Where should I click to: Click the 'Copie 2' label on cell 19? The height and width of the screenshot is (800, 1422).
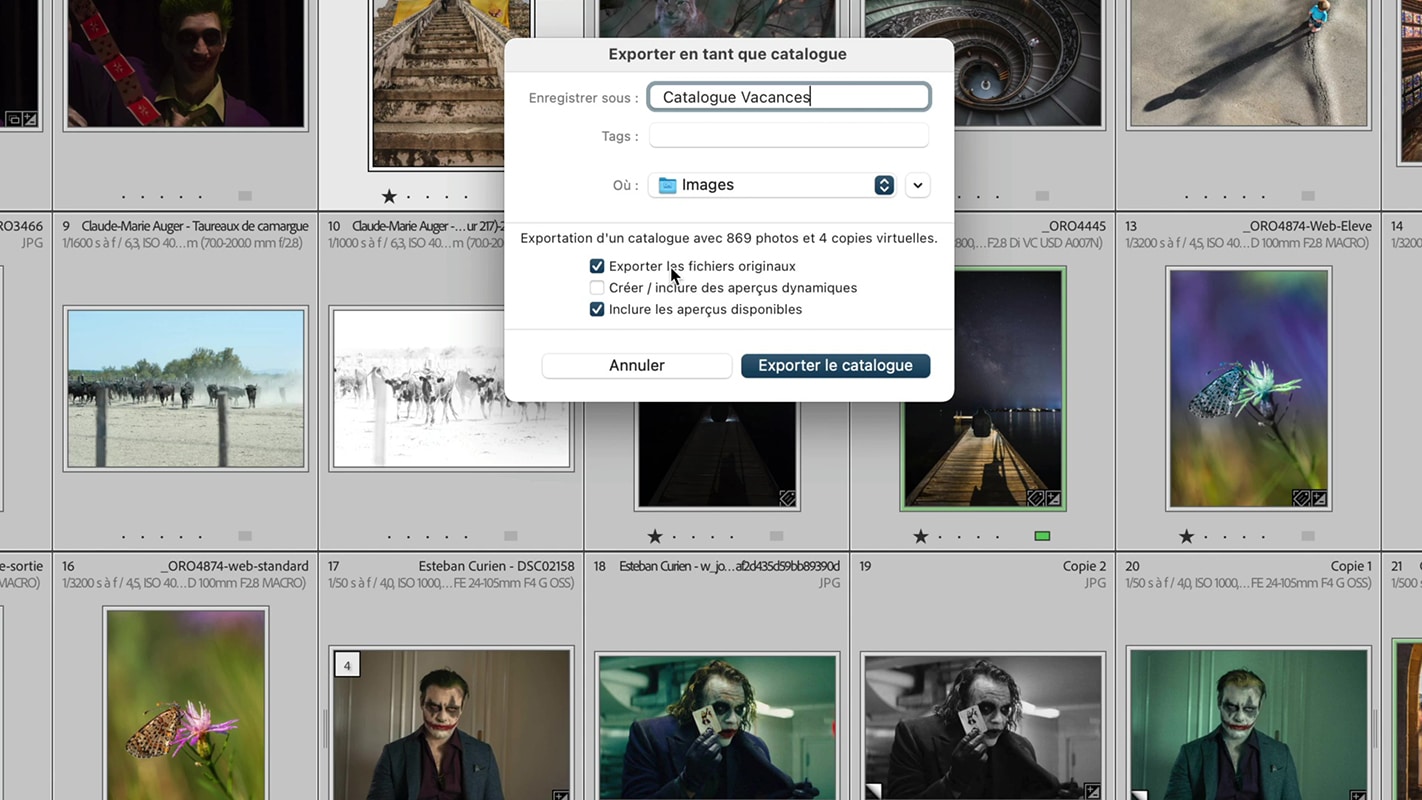(1085, 566)
